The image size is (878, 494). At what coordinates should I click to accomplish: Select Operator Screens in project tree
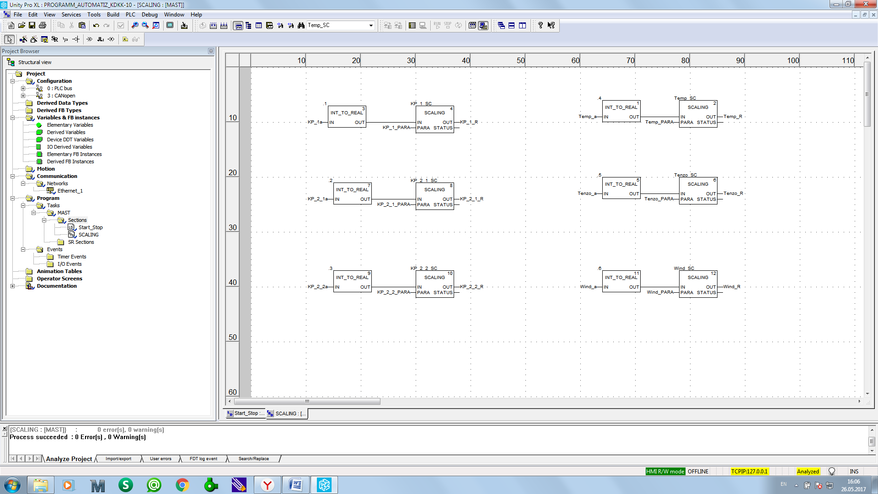(59, 279)
